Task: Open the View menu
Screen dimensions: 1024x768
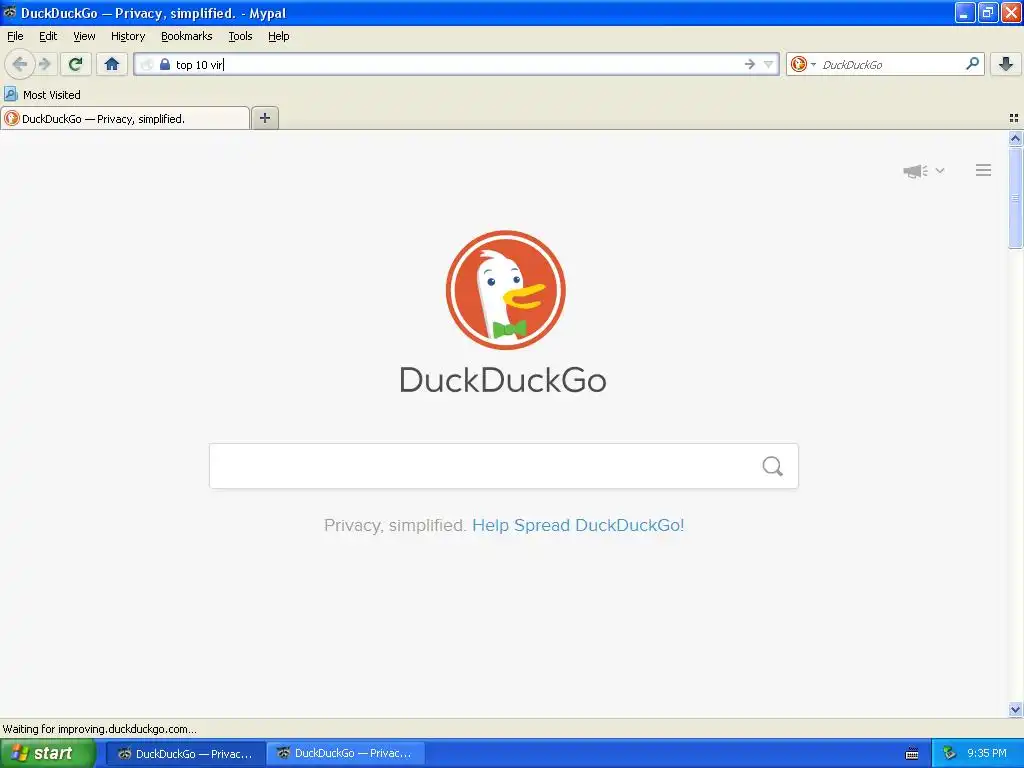Action: point(84,36)
